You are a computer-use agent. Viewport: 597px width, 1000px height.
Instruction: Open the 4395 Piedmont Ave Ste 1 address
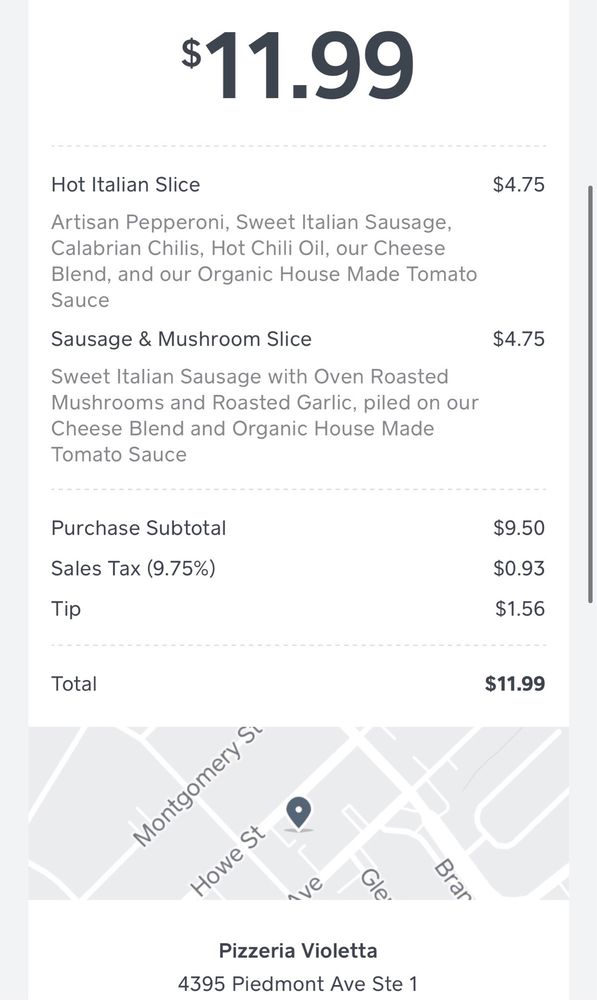298,983
